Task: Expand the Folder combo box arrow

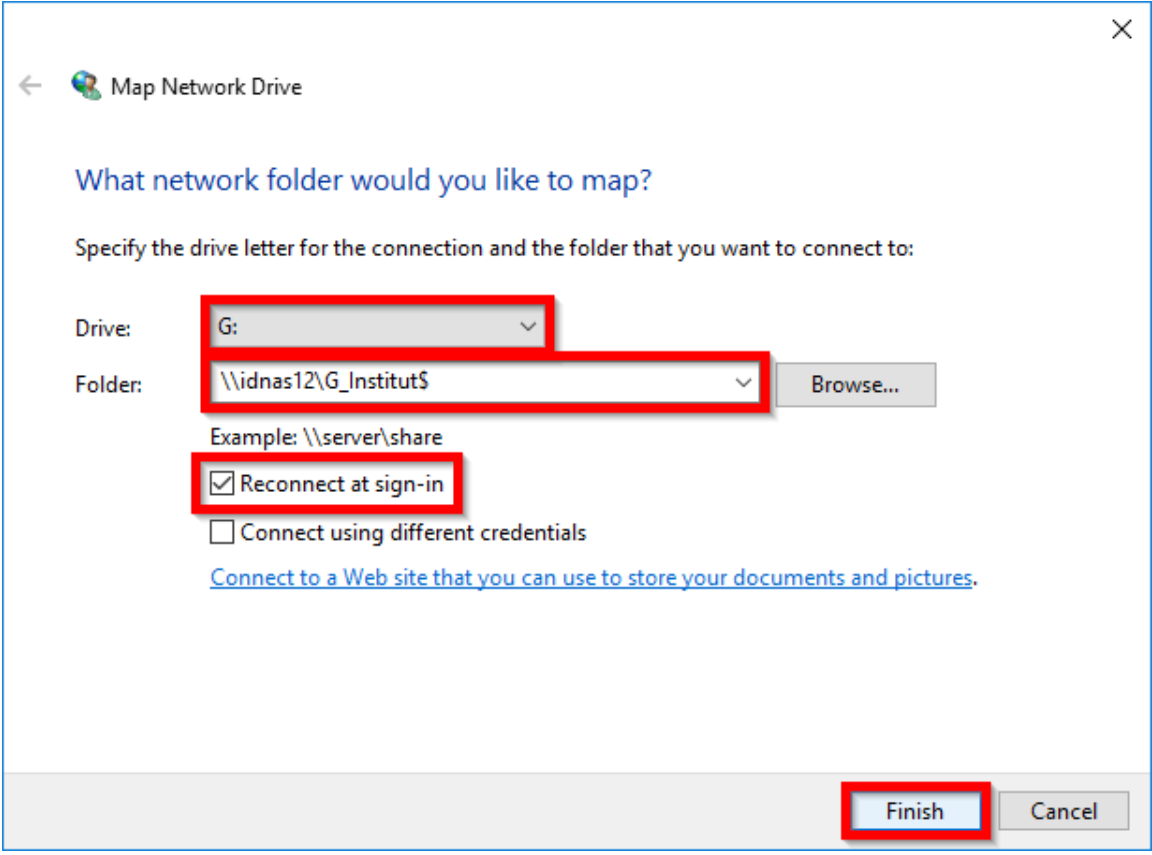Action: click(743, 383)
